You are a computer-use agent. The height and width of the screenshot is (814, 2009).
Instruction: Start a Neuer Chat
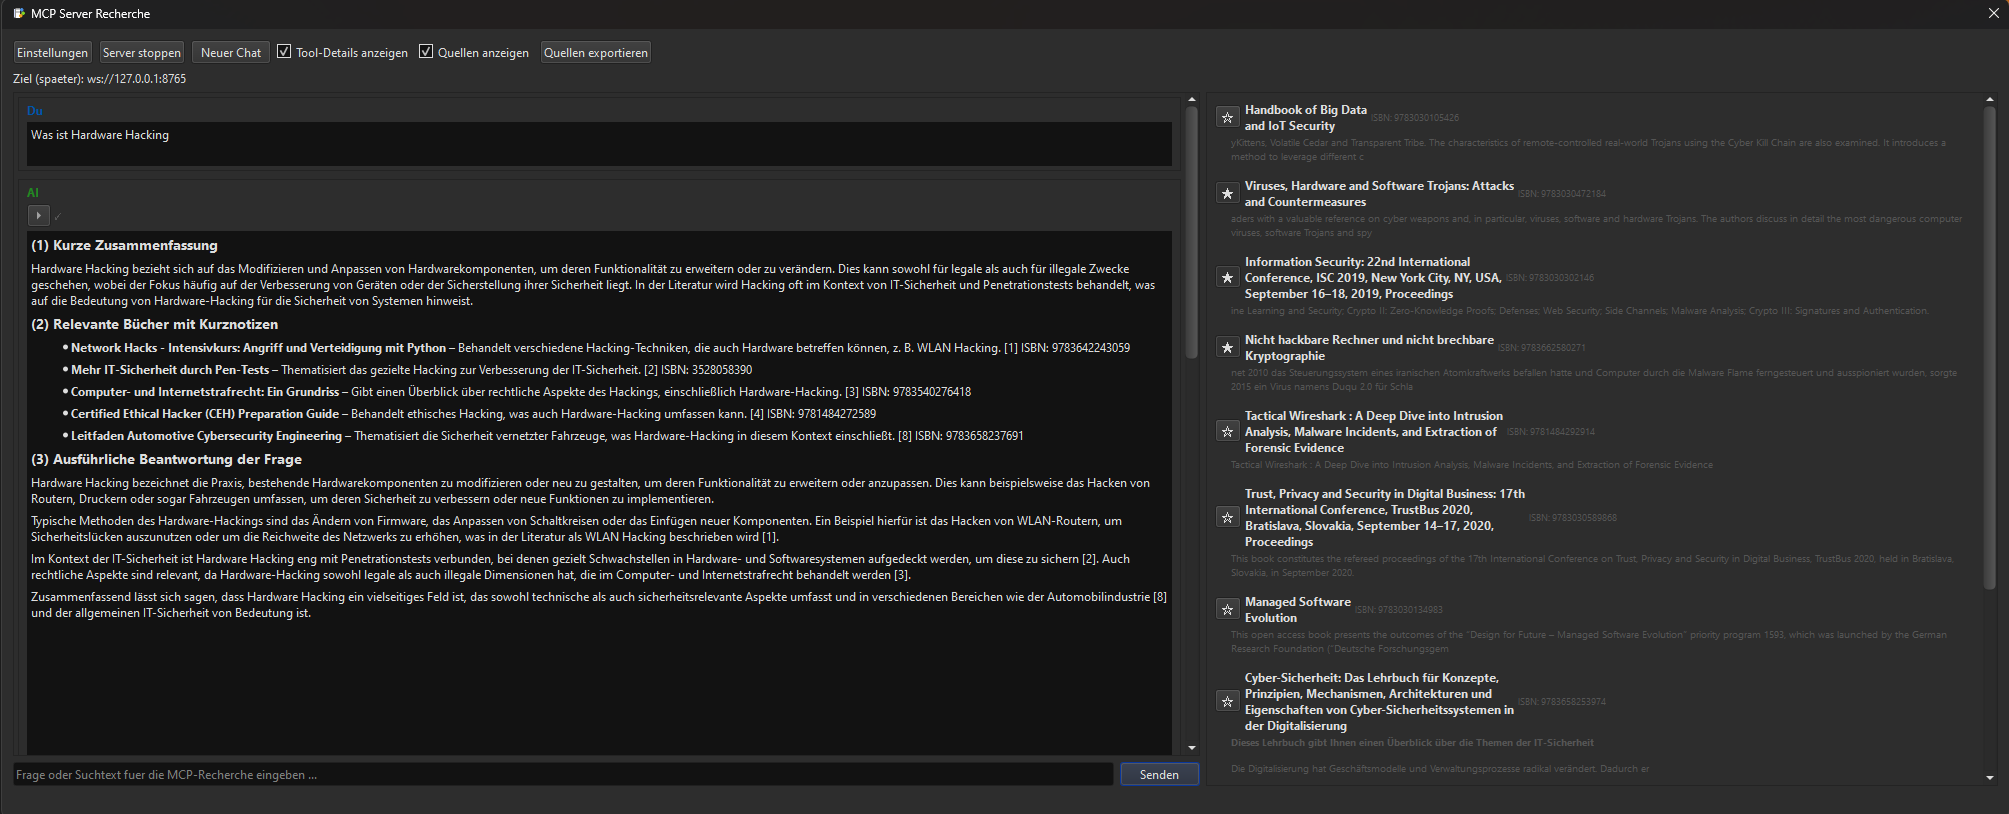point(230,53)
